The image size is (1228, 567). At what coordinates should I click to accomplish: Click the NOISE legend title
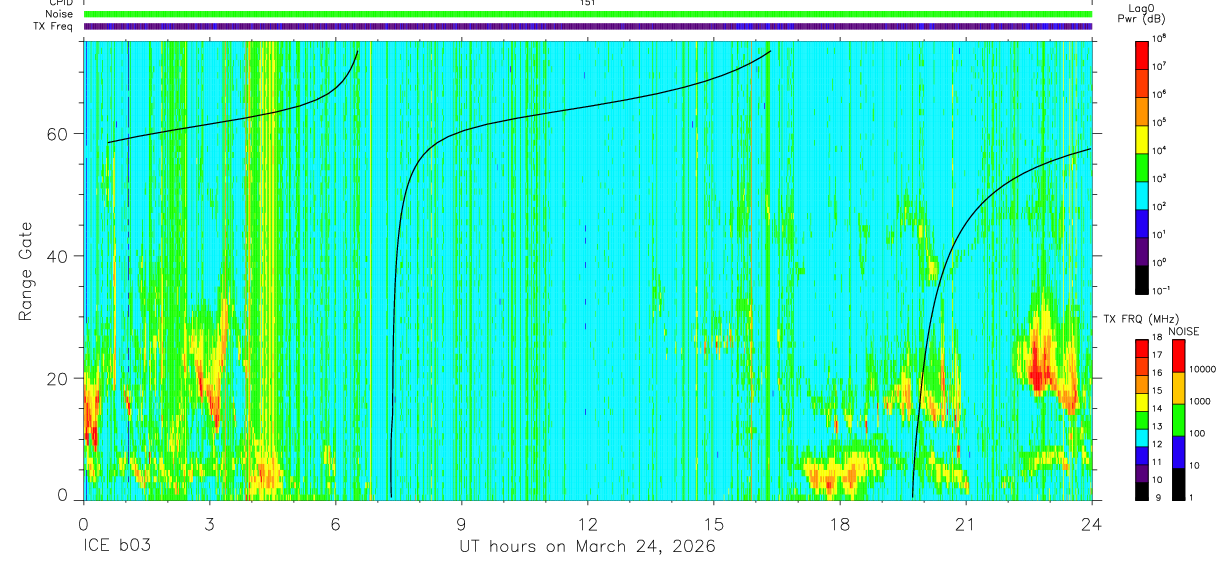[x=1182, y=330]
